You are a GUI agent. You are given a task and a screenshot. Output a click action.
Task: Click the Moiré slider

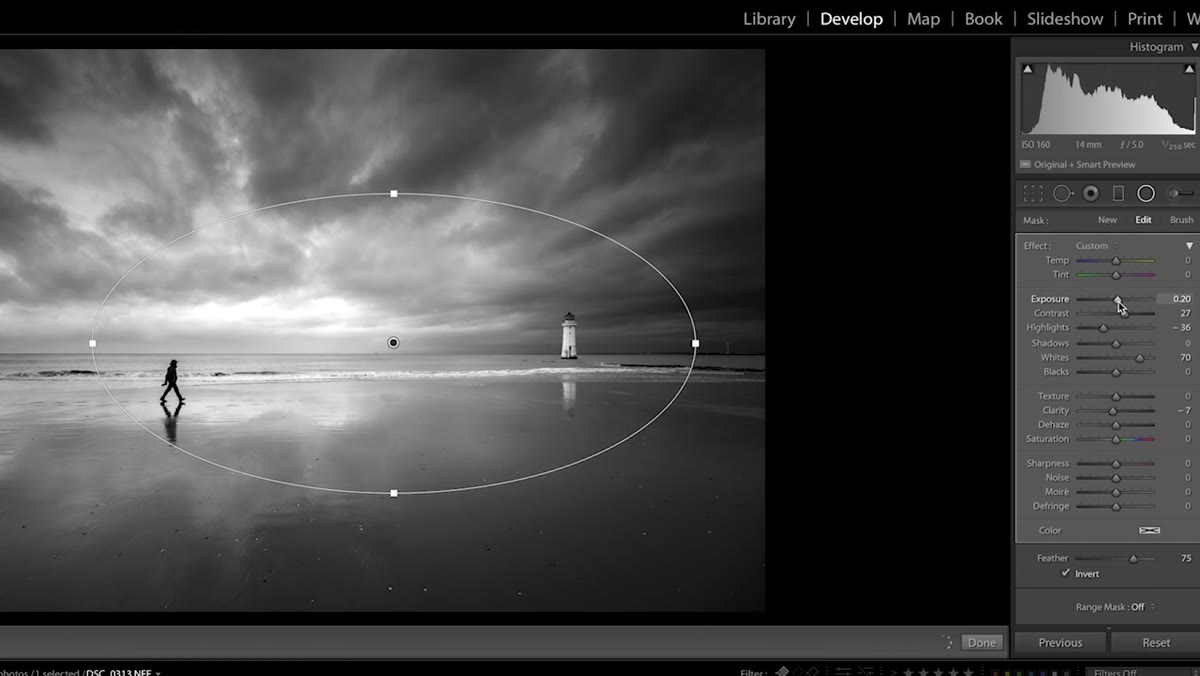[x=1116, y=491]
